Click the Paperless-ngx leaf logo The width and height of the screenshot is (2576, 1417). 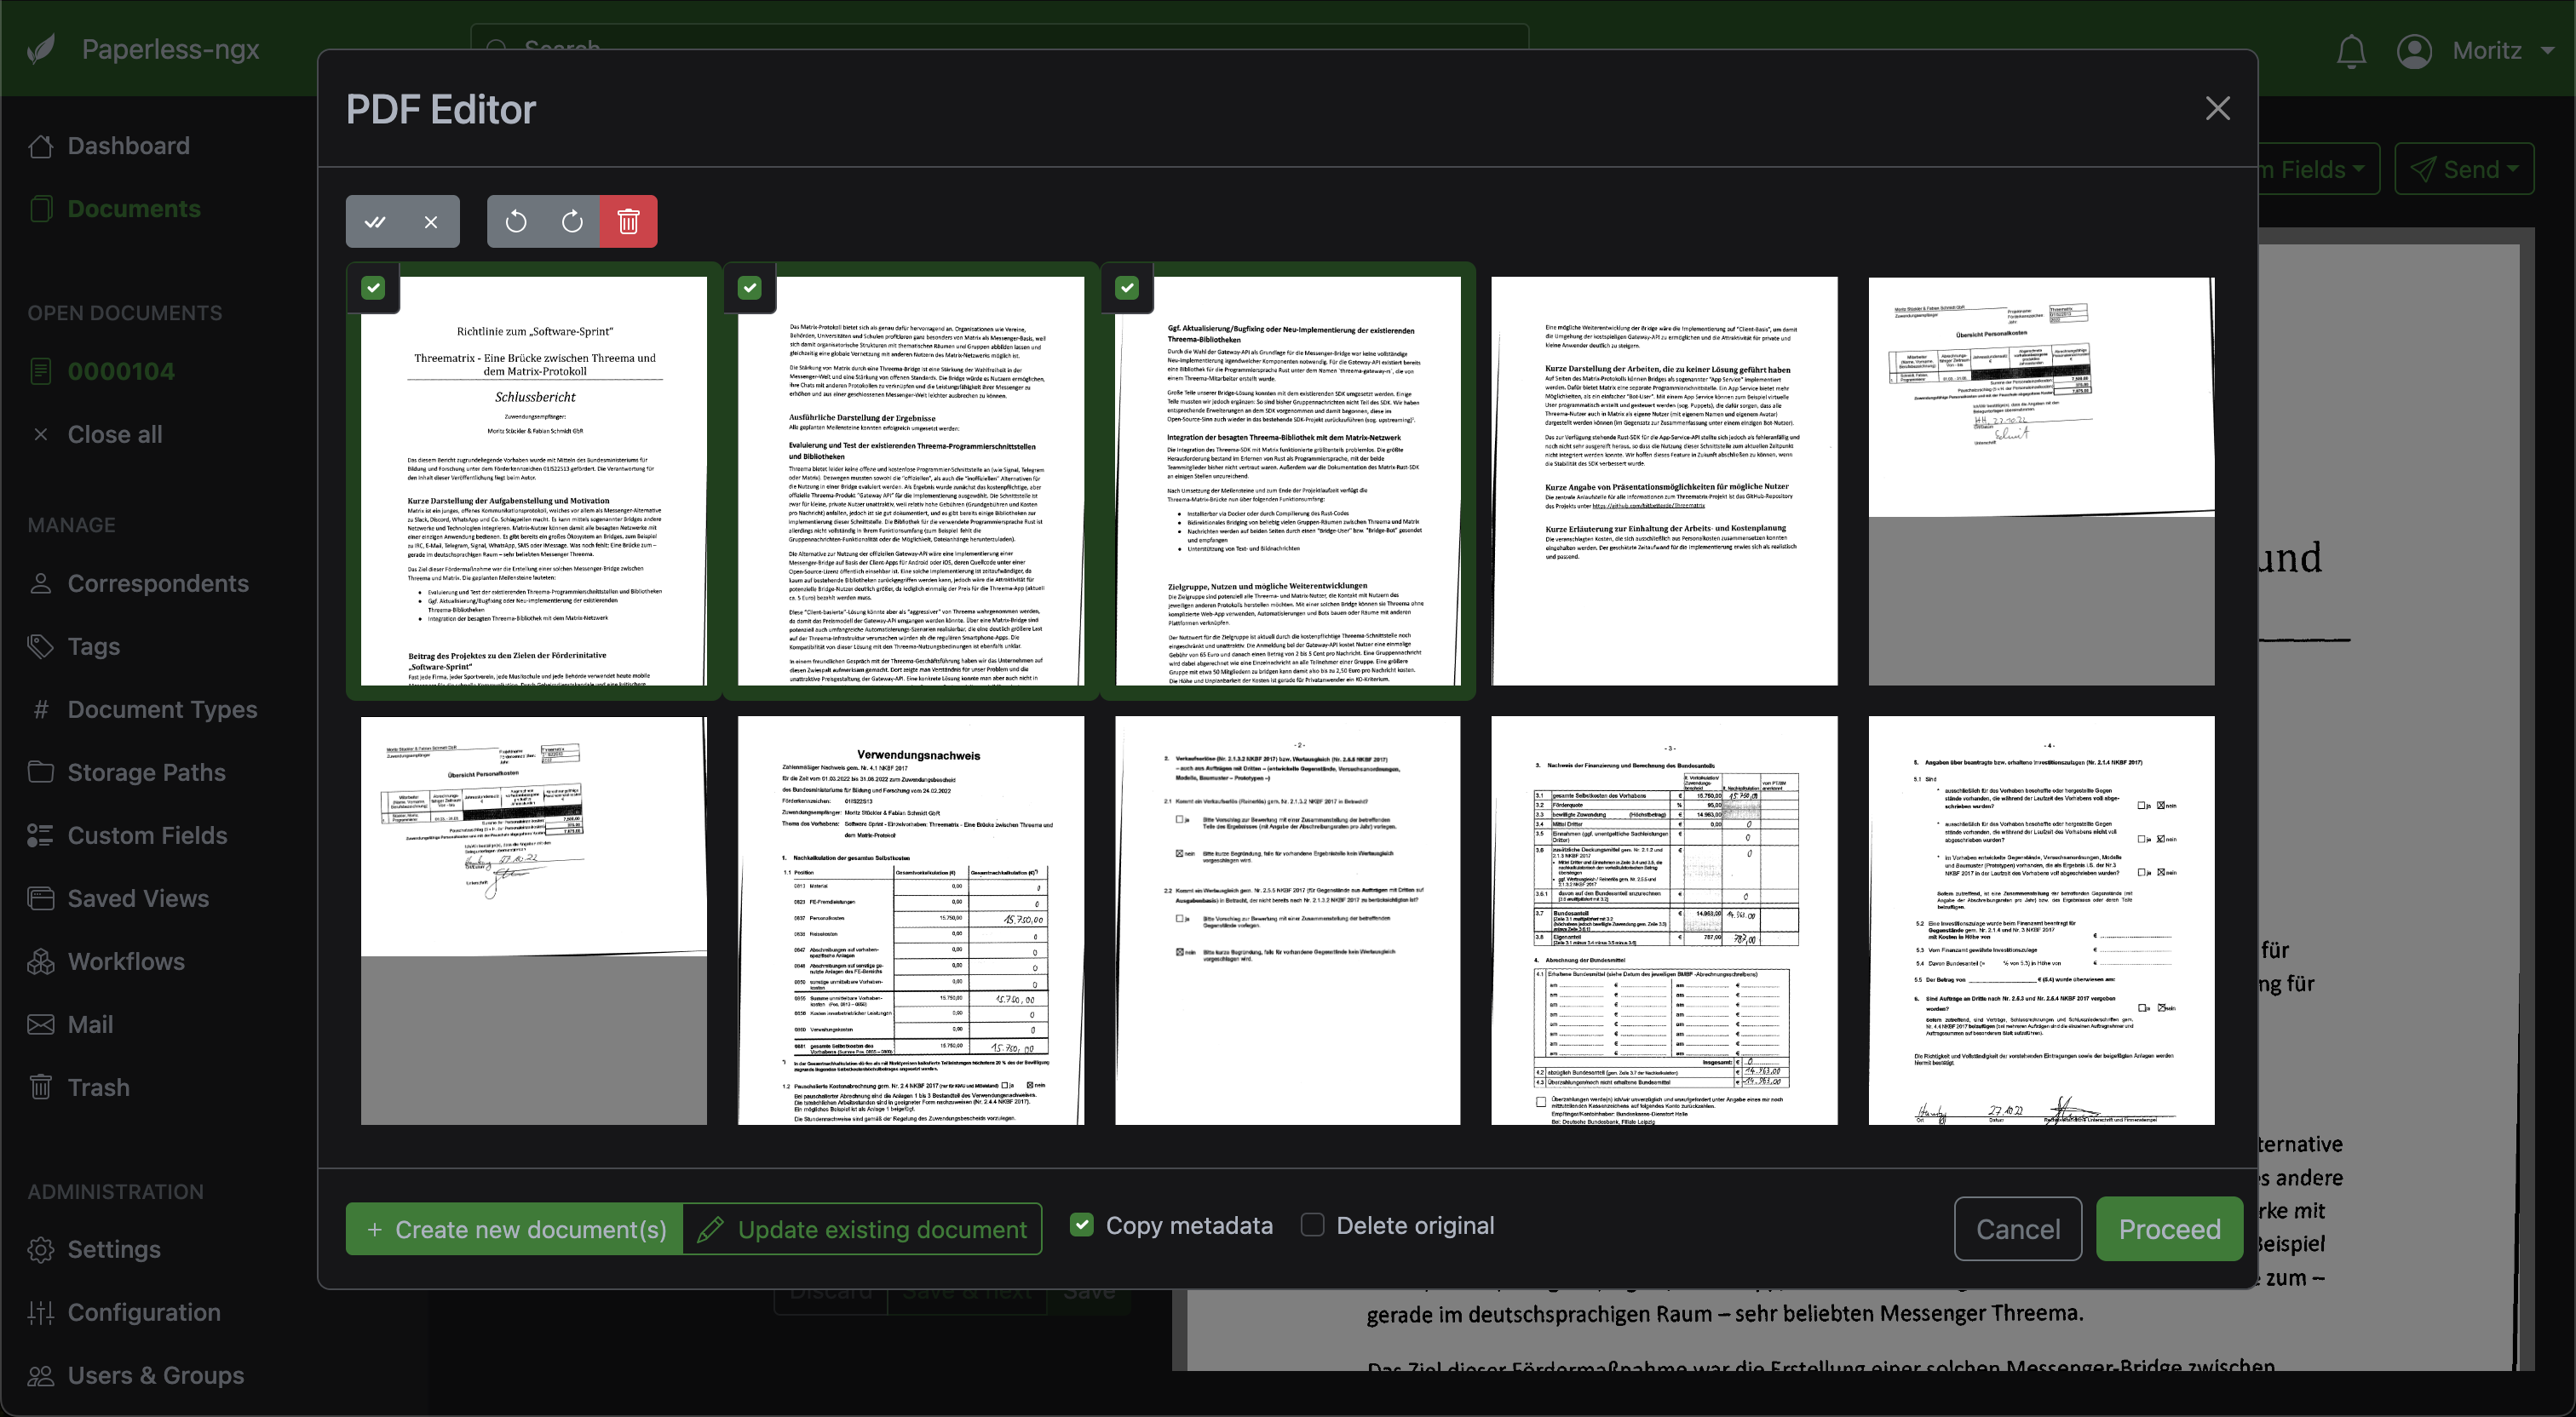41,49
